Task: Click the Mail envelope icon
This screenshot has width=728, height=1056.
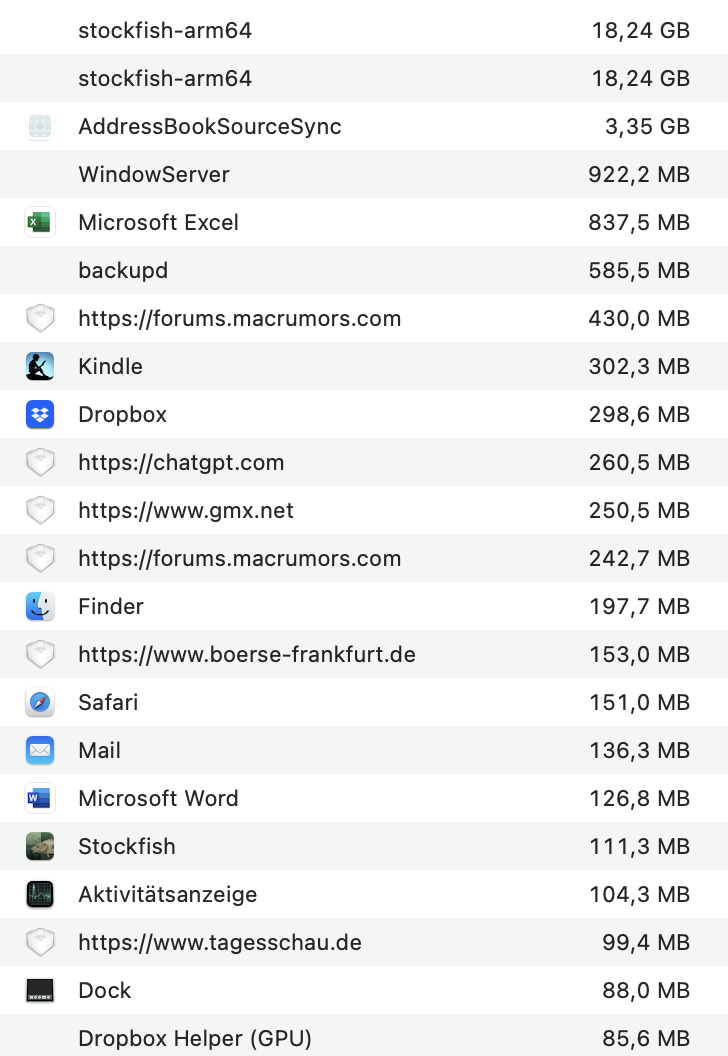Action: pyautogui.click(x=40, y=750)
